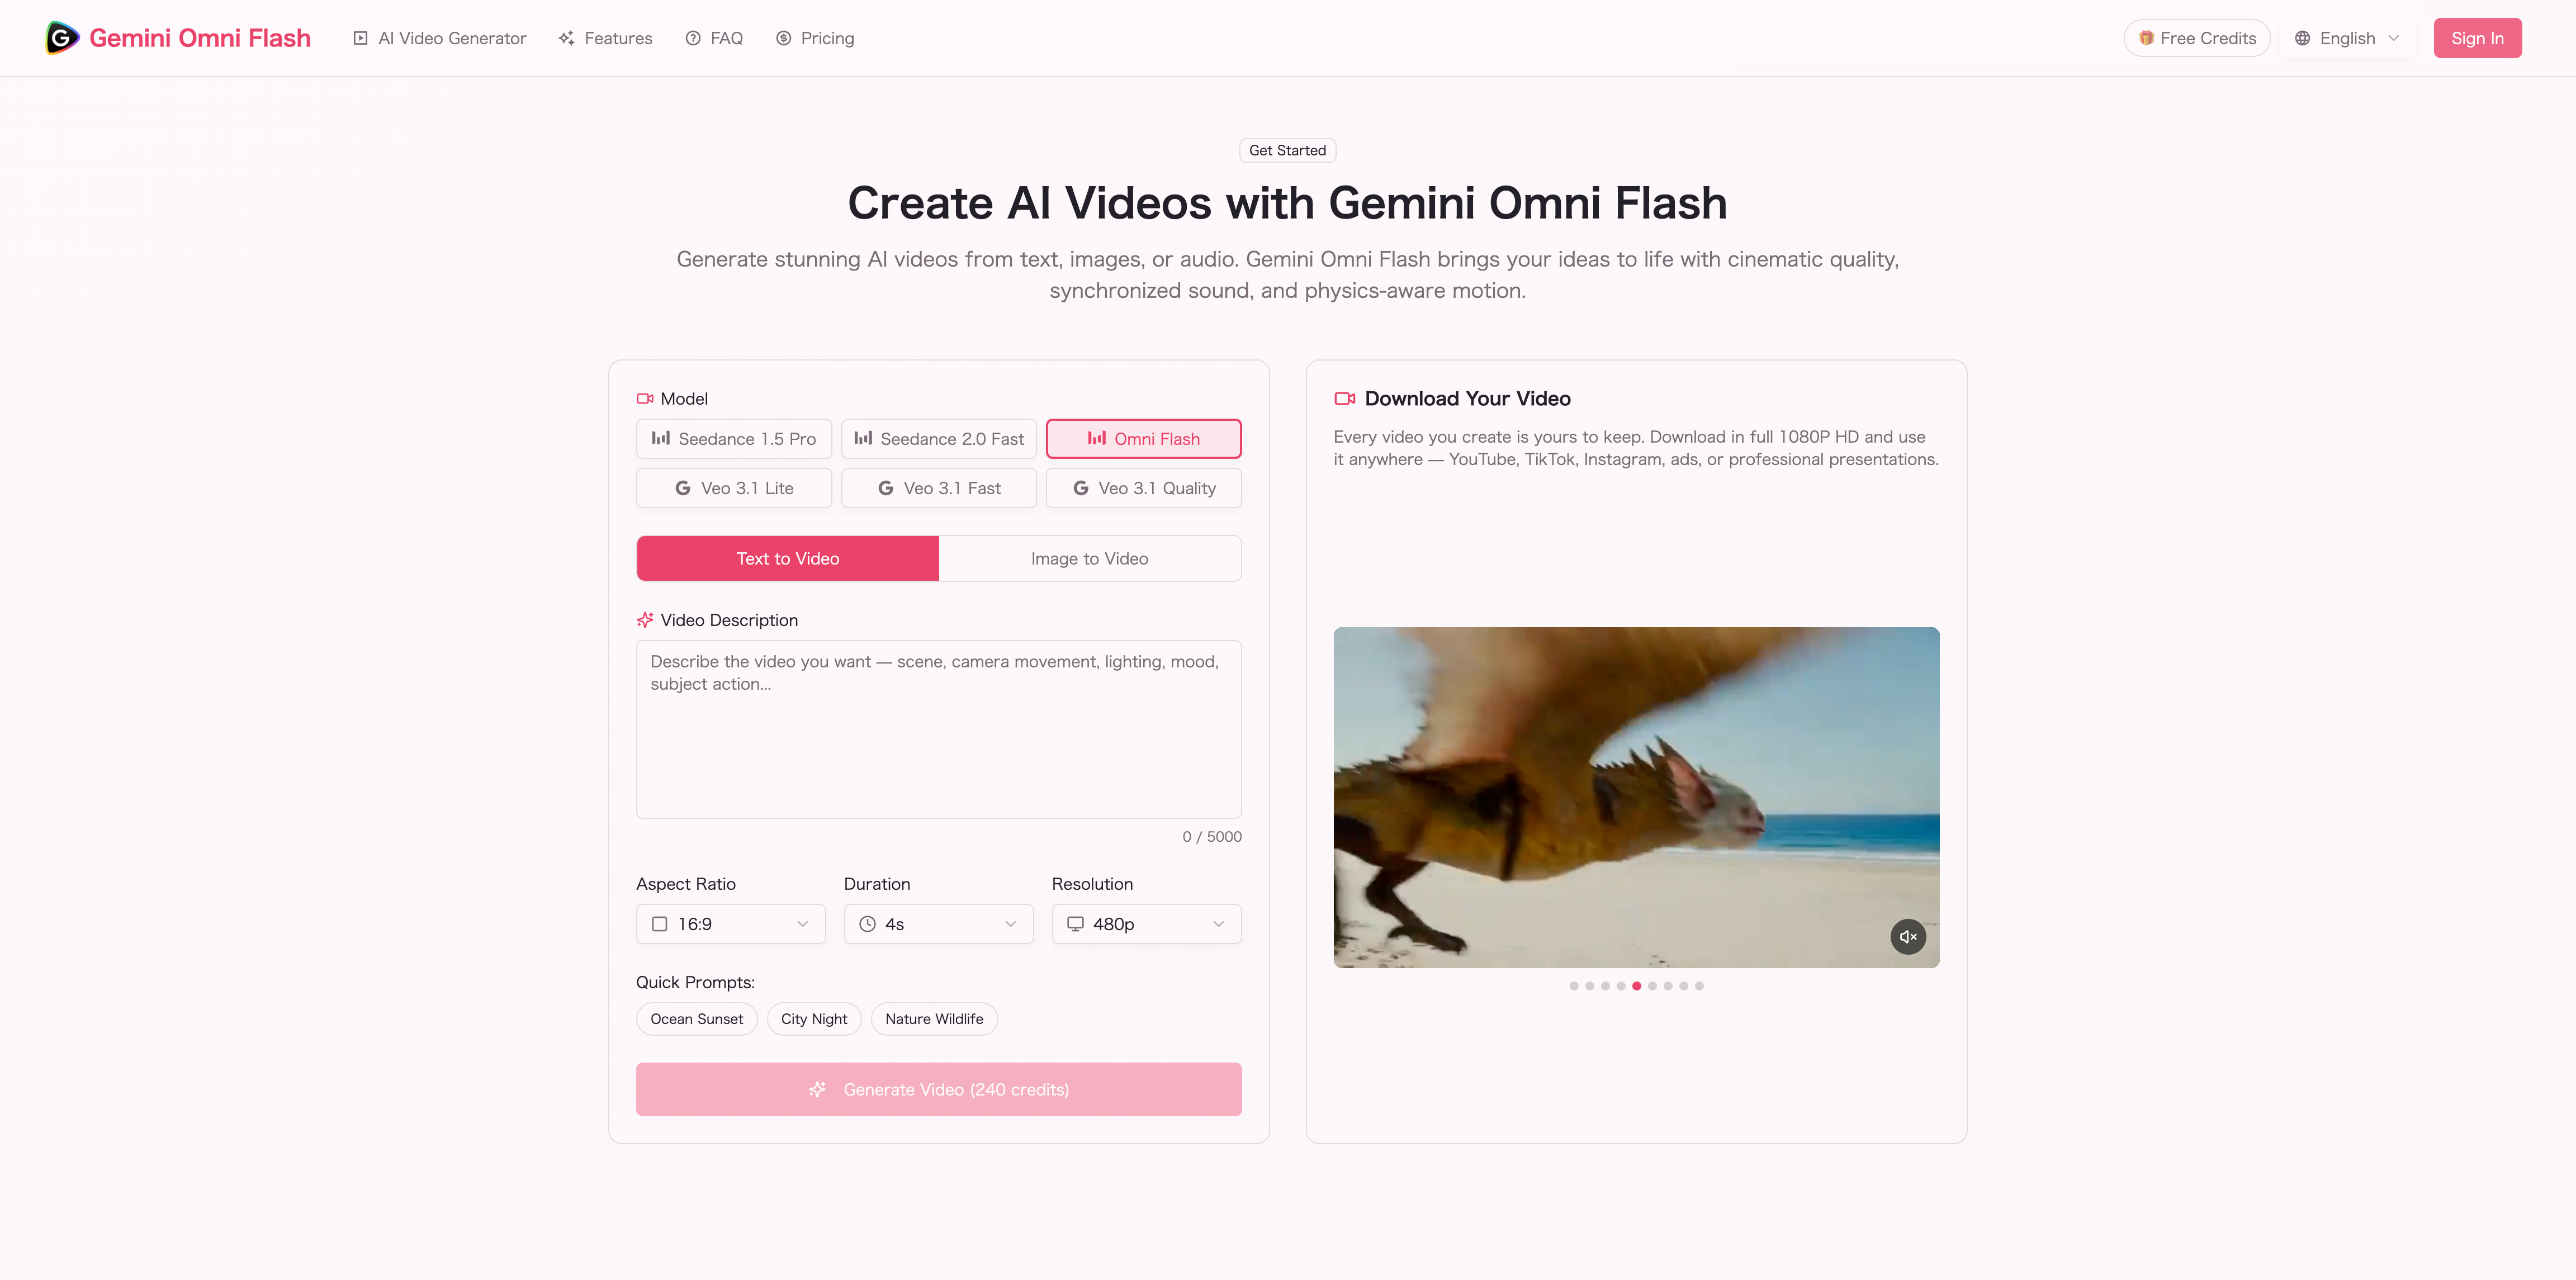Click the Google G icon on Veo 3.1 Quality

pos(1081,488)
